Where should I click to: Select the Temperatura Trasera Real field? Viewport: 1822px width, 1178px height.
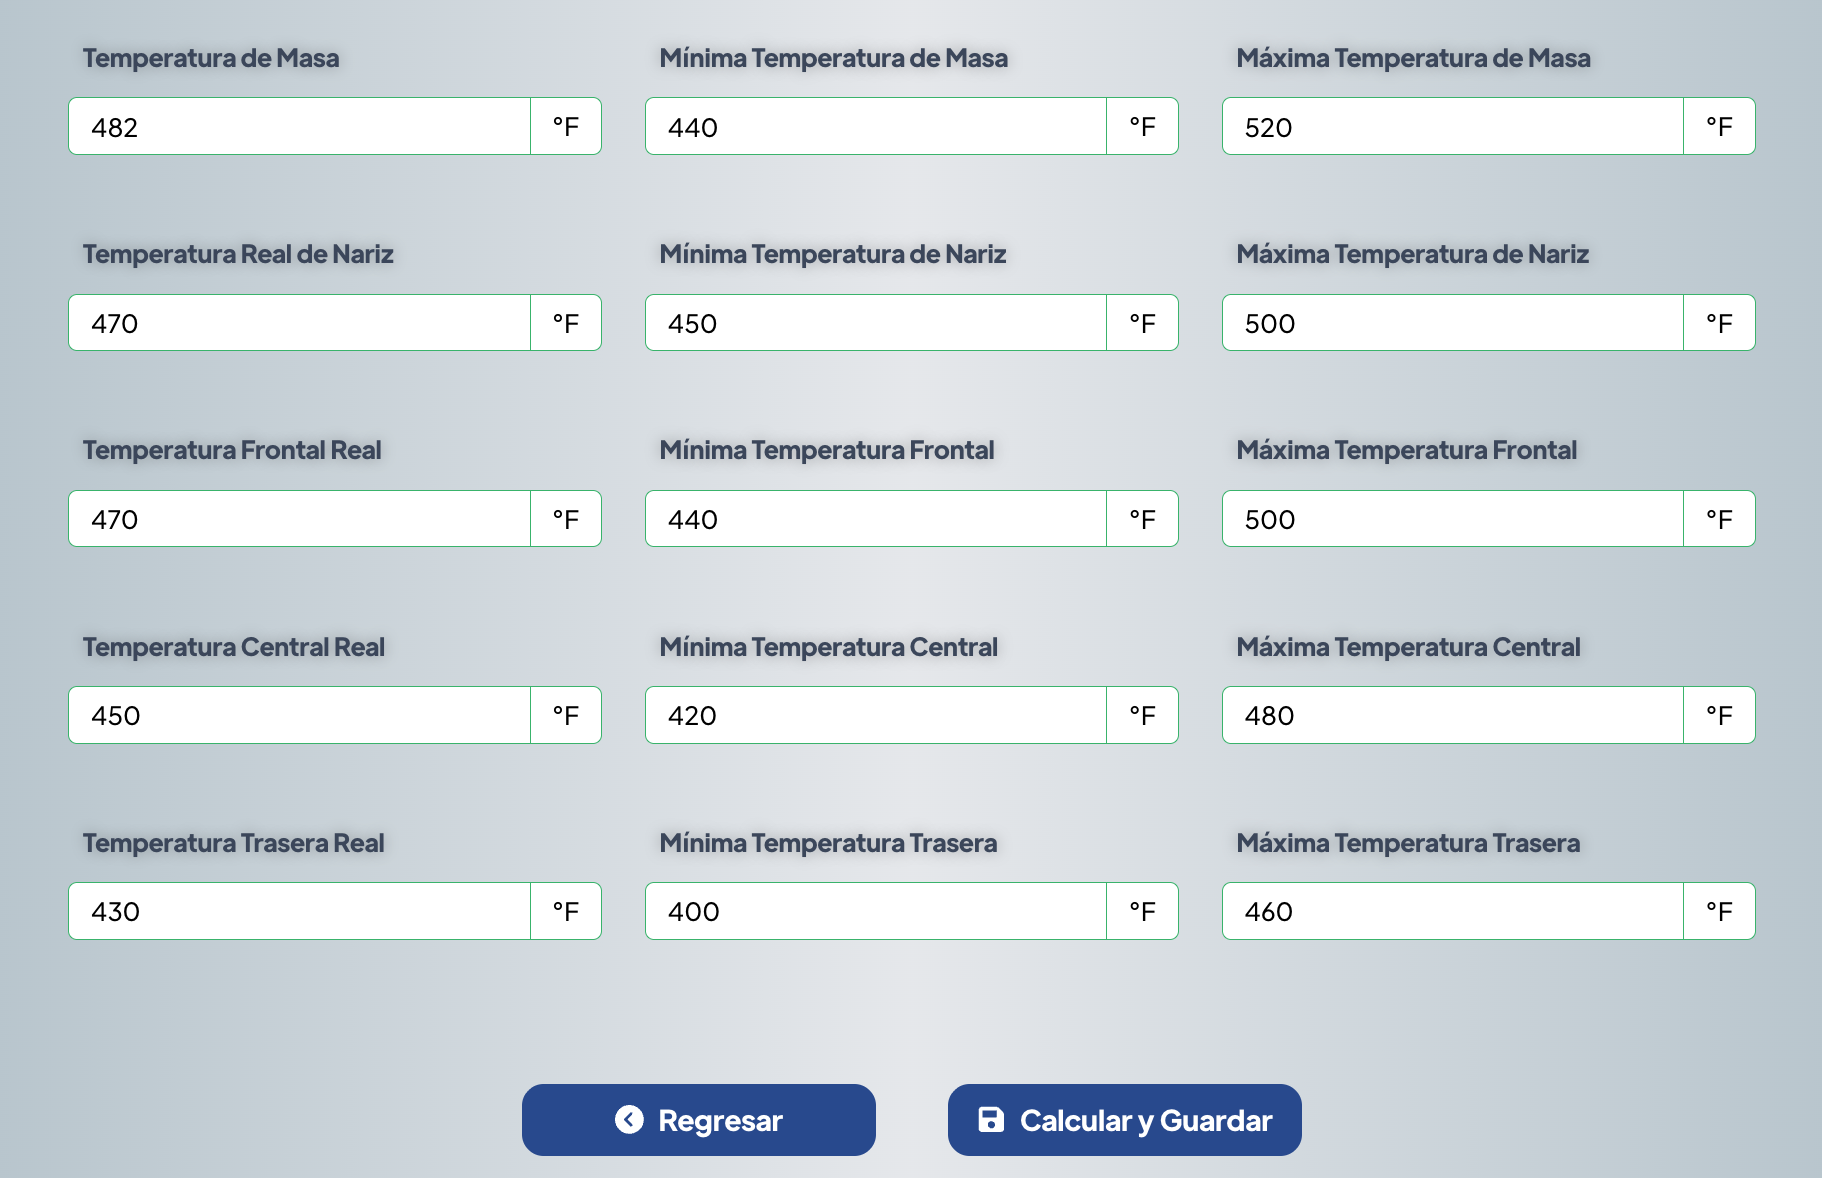click(299, 911)
